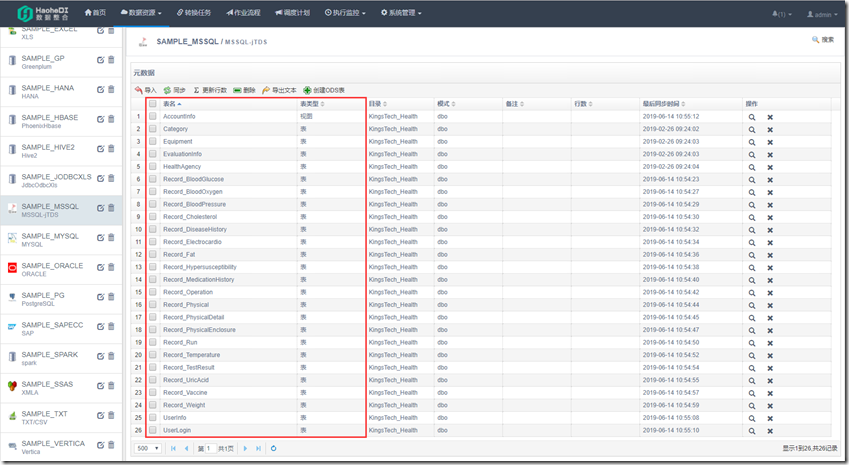Open 作业流程 in navigation
The image size is (849, 465).
click(x=243, y=12)
